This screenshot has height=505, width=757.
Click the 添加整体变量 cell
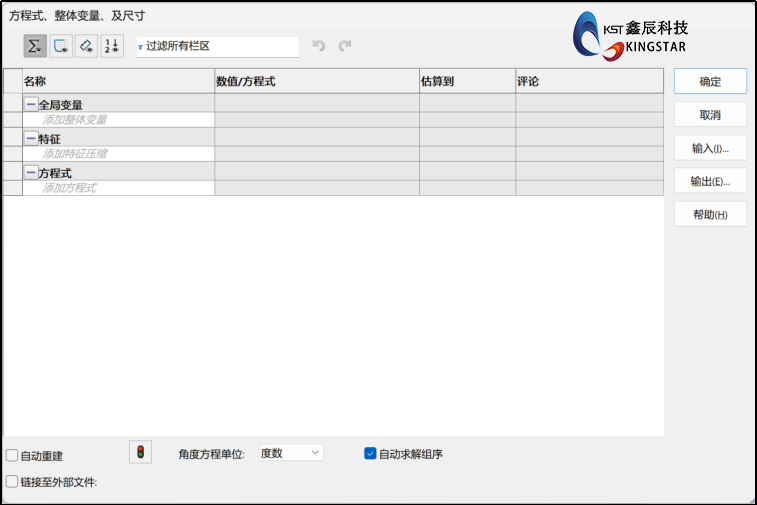pyautogui.click(x=127, y=120)
